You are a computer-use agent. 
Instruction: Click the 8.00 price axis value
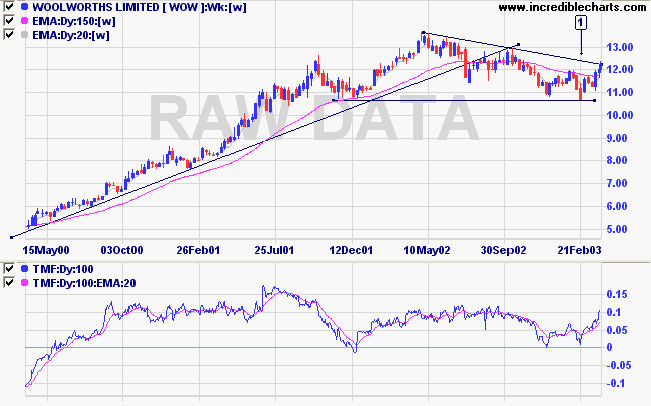[x=617, y=160]
